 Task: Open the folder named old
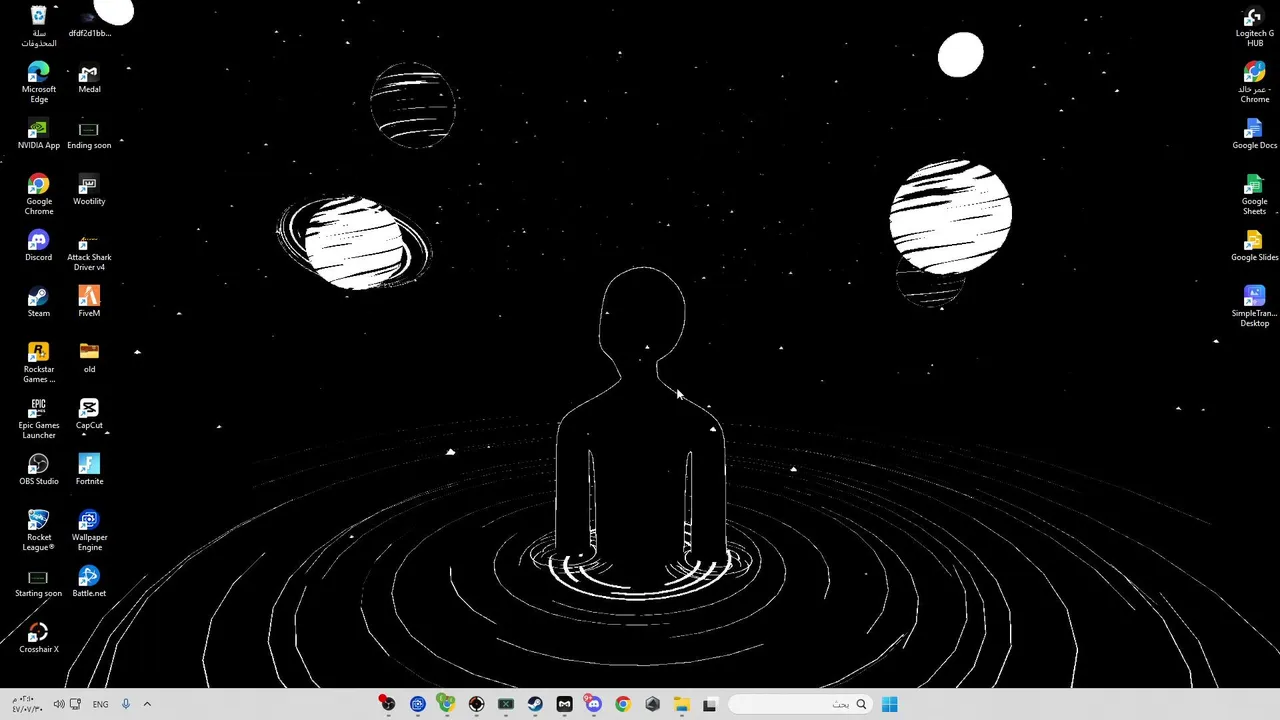tap(89, 359)
